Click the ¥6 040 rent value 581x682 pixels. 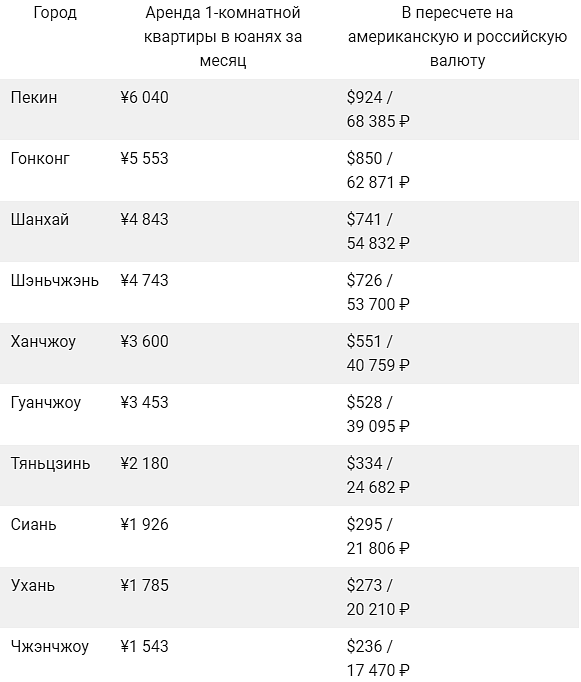click(x=144, y=97)
